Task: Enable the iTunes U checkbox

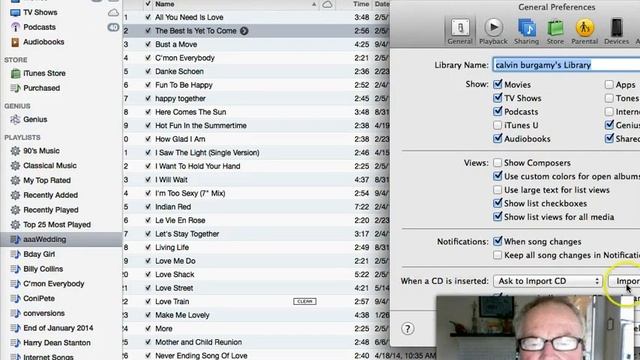Action: (498, 125)
